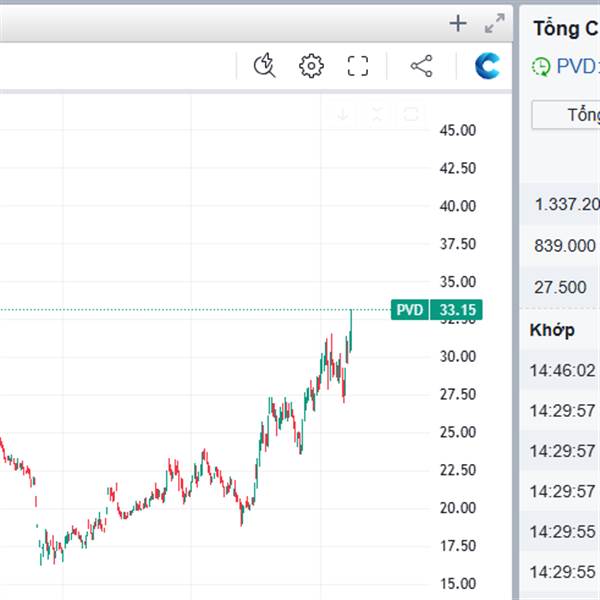The image size is (600, 600).
Task: Click the diagonal arrows expand icon
Action: [x=494, y=24]
